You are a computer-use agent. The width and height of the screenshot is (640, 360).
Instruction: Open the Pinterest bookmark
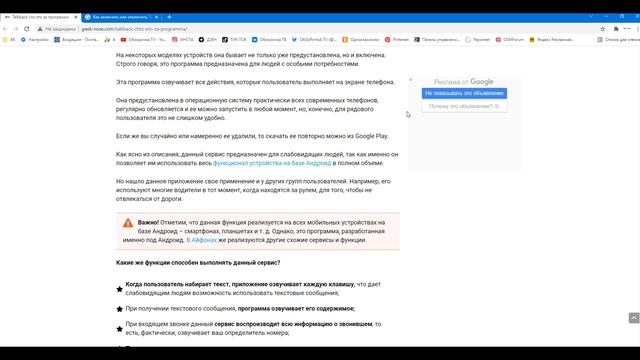[397, 40]
